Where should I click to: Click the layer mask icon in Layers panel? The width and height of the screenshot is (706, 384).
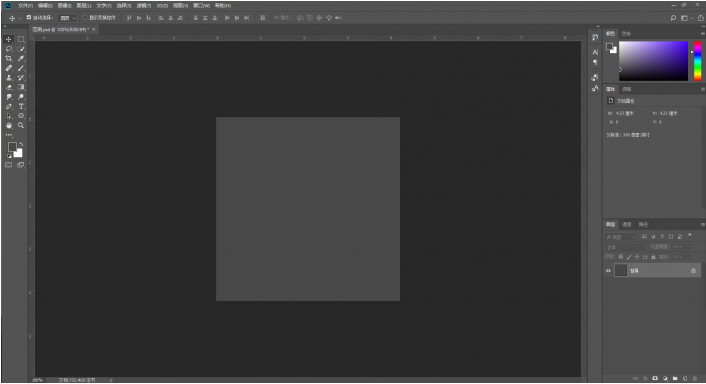tap(655, 379)
